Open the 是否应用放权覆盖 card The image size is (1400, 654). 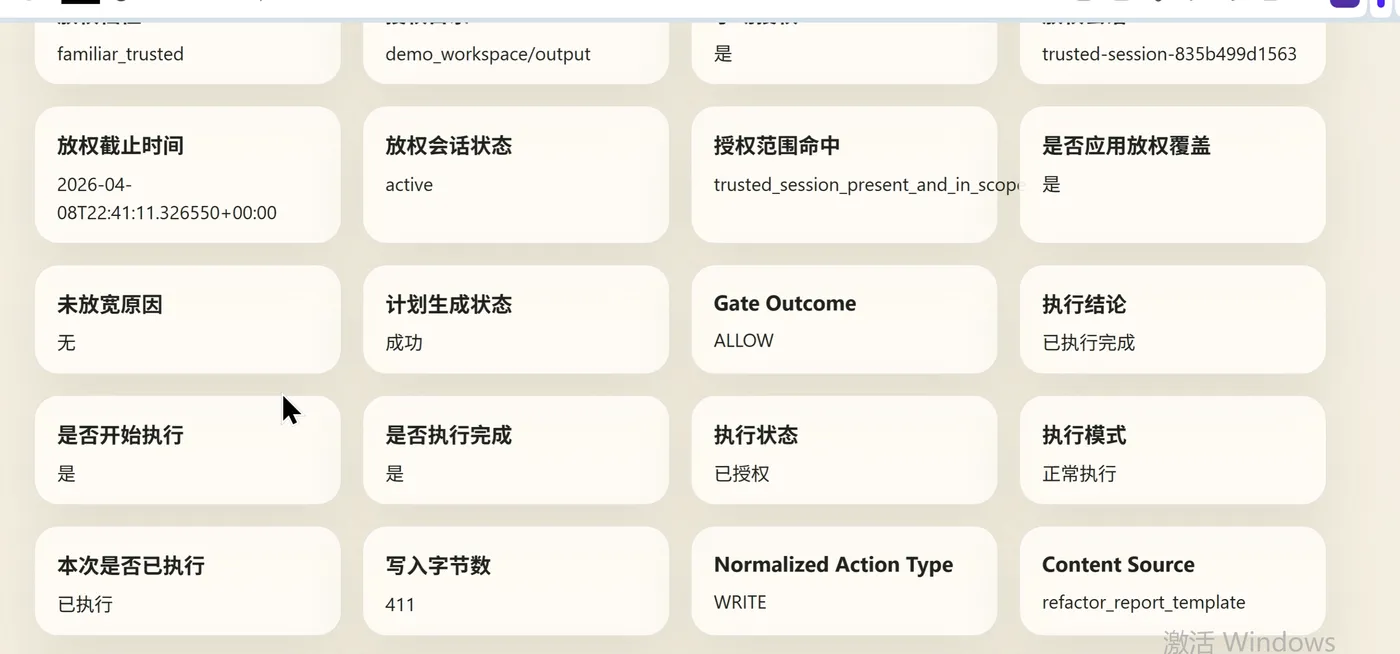pyautogui.click(x=1172, y=175)
